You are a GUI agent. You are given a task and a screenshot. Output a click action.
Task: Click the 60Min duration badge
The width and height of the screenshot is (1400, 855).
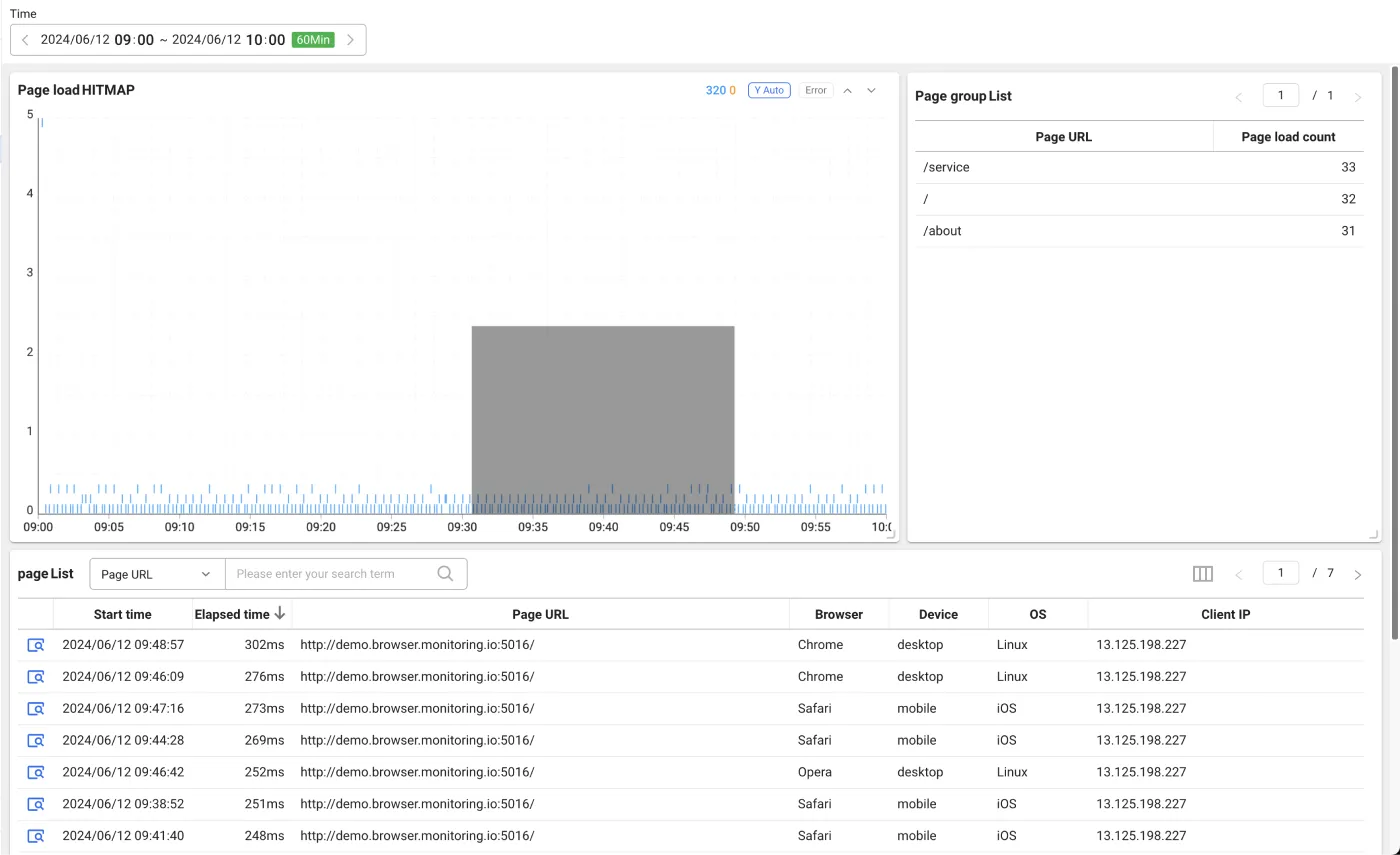pyautogui.click(x=313, y=40)
